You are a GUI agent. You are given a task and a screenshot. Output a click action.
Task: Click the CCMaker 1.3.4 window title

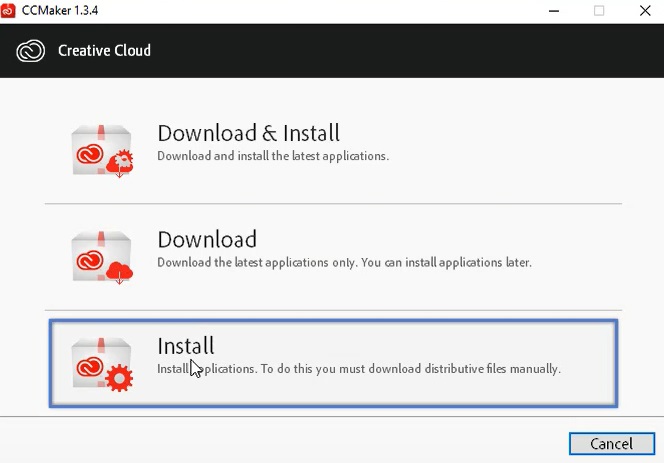pos(67,10)
